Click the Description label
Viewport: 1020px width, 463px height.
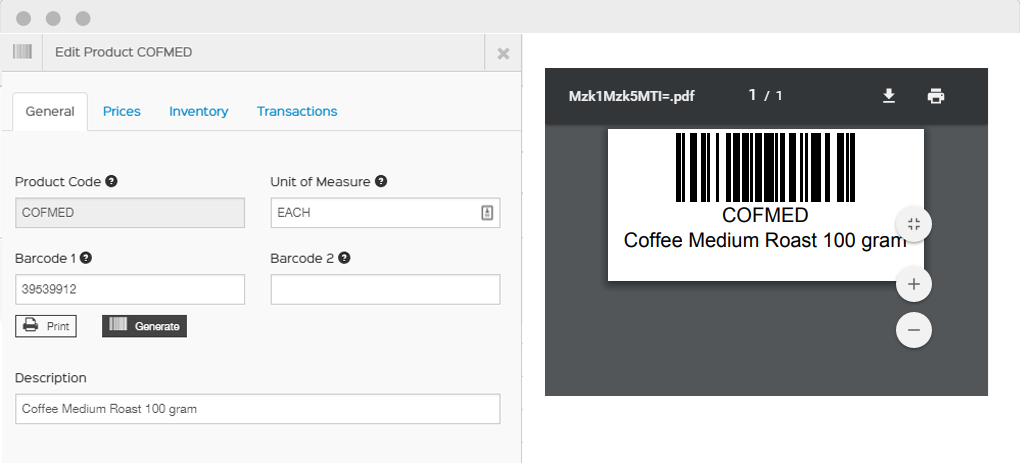point(51,378)
